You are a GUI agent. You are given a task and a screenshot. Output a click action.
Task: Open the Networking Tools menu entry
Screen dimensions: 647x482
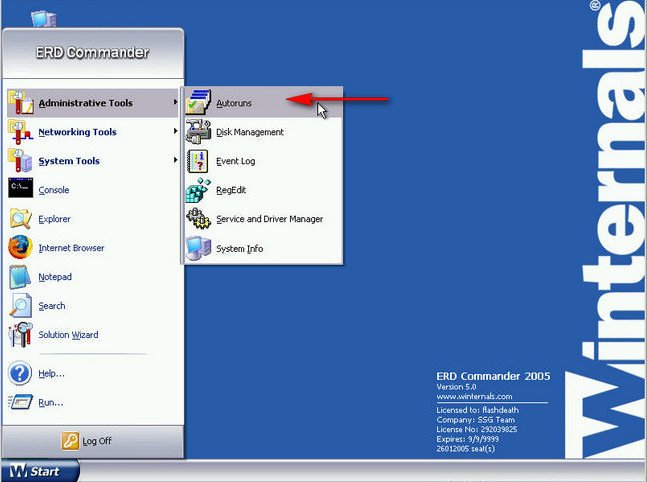click(x=93, y=132)
